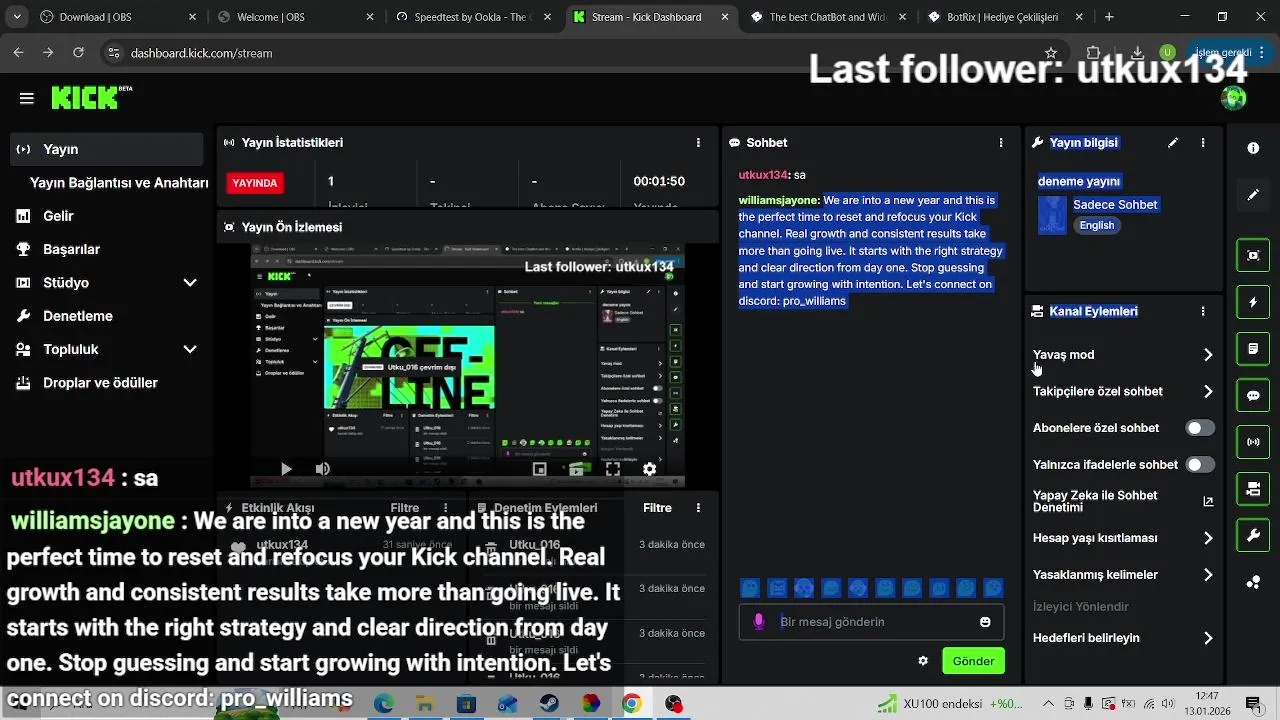The width and height of the screenshot is (1280, 720).
Task: Mute the stream preview volume
Action: pos(322,468)
